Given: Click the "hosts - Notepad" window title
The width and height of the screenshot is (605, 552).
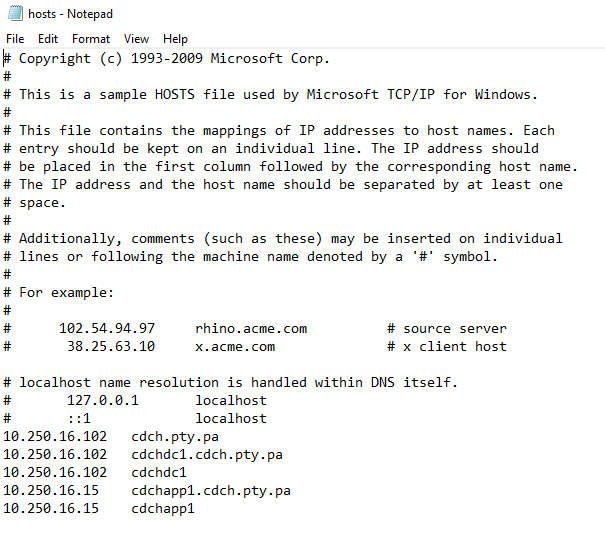Looking at the screenshot, I should click(71, 14).
